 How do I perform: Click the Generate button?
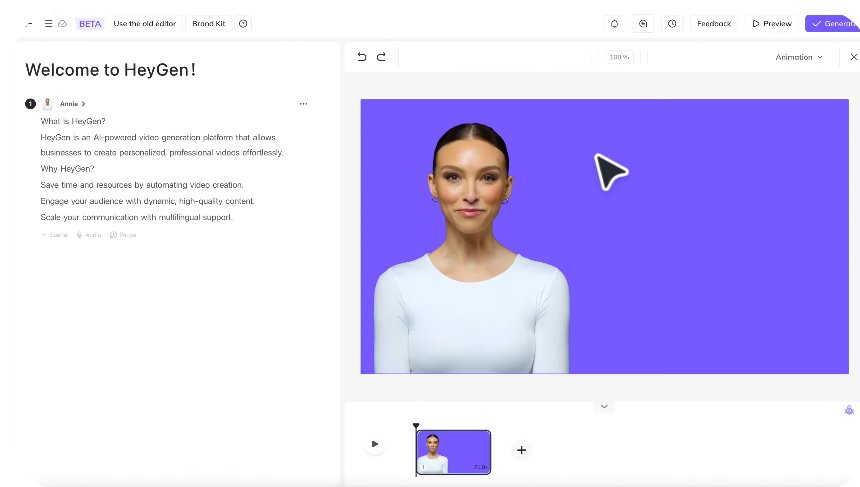833,24
